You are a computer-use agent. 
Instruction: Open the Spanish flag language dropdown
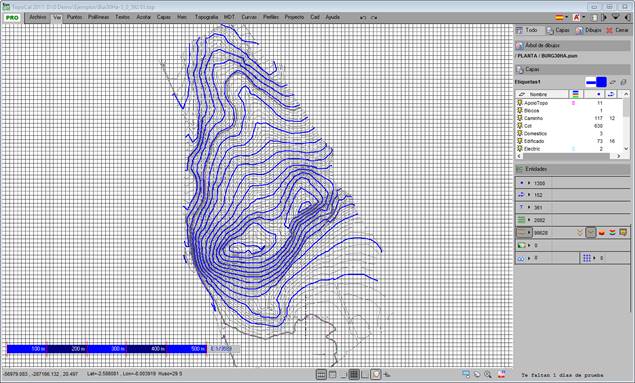(x=561, y=17)
